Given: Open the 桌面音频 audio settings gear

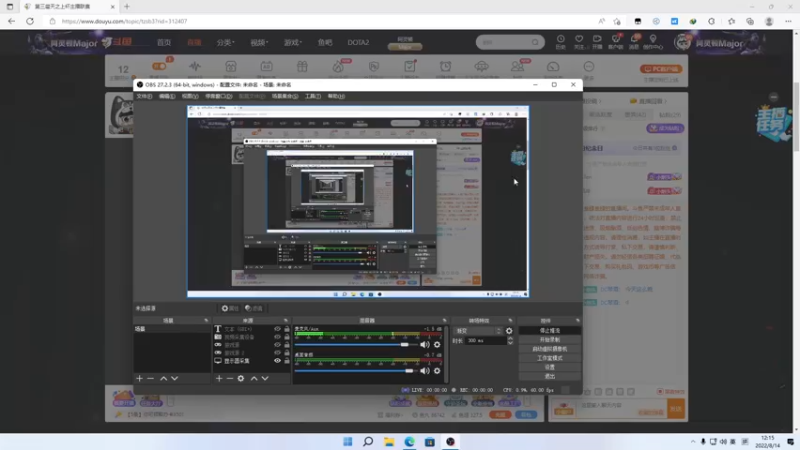Looking at the screenshot, I should tap(437, 371).
